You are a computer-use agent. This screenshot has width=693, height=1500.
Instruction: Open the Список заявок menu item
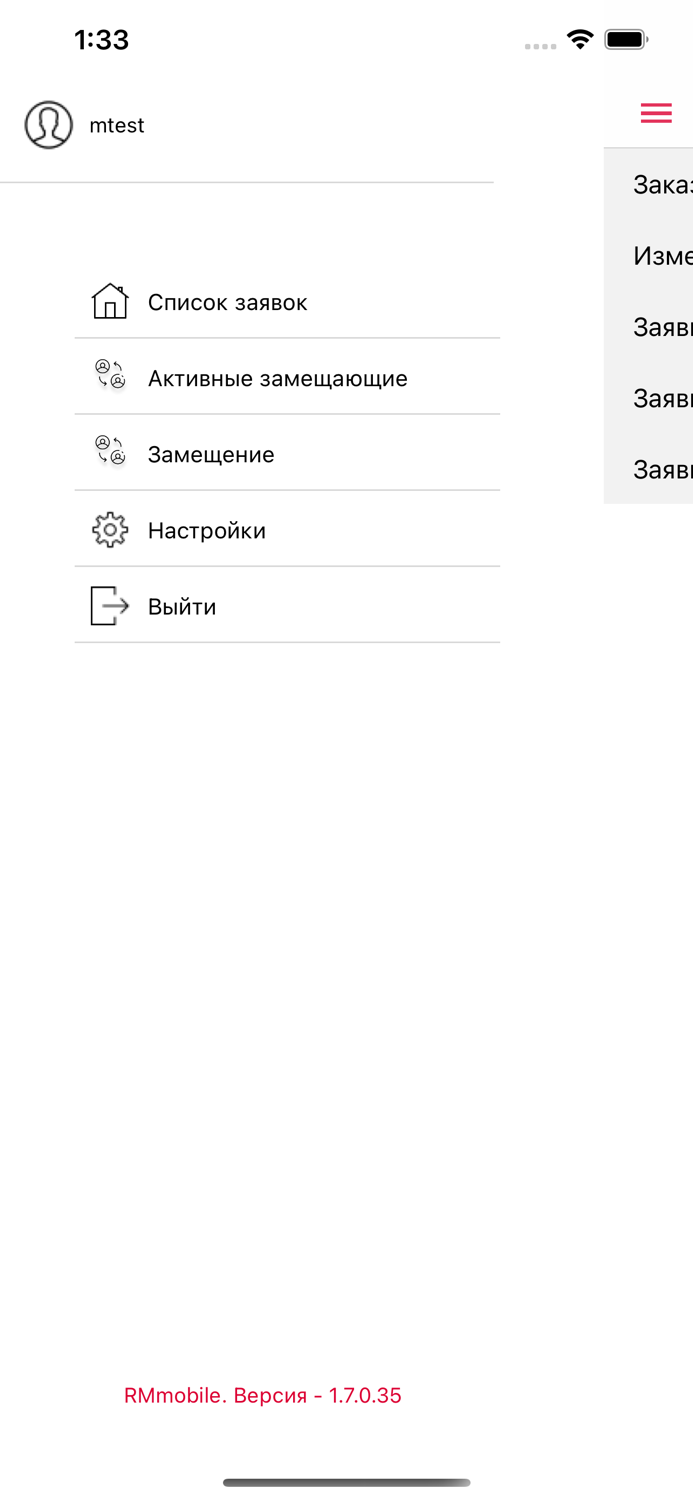(287, 302)
